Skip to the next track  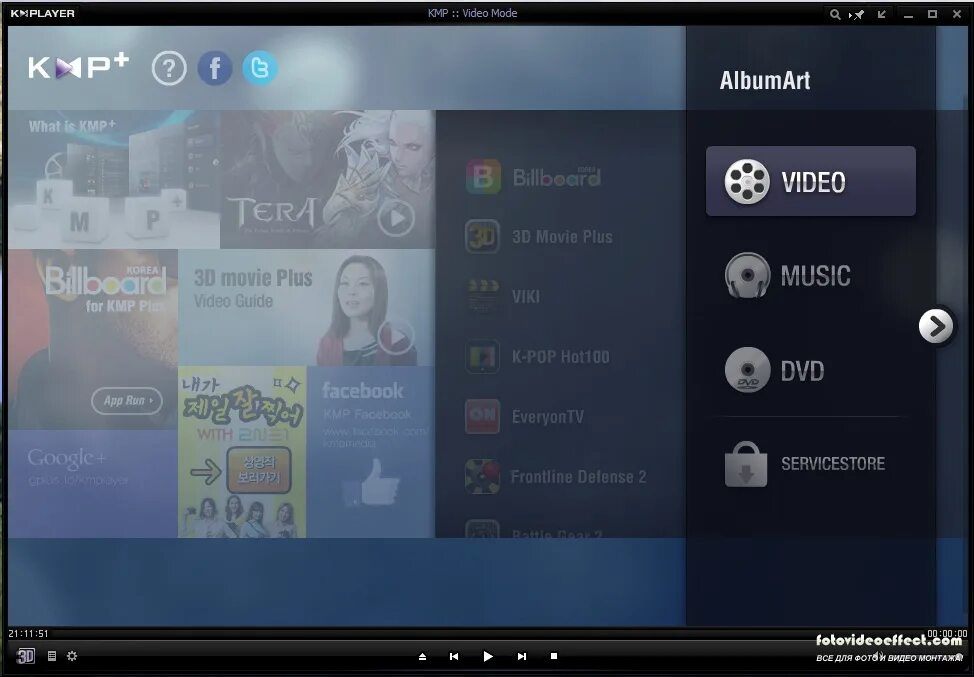point(522,657)
